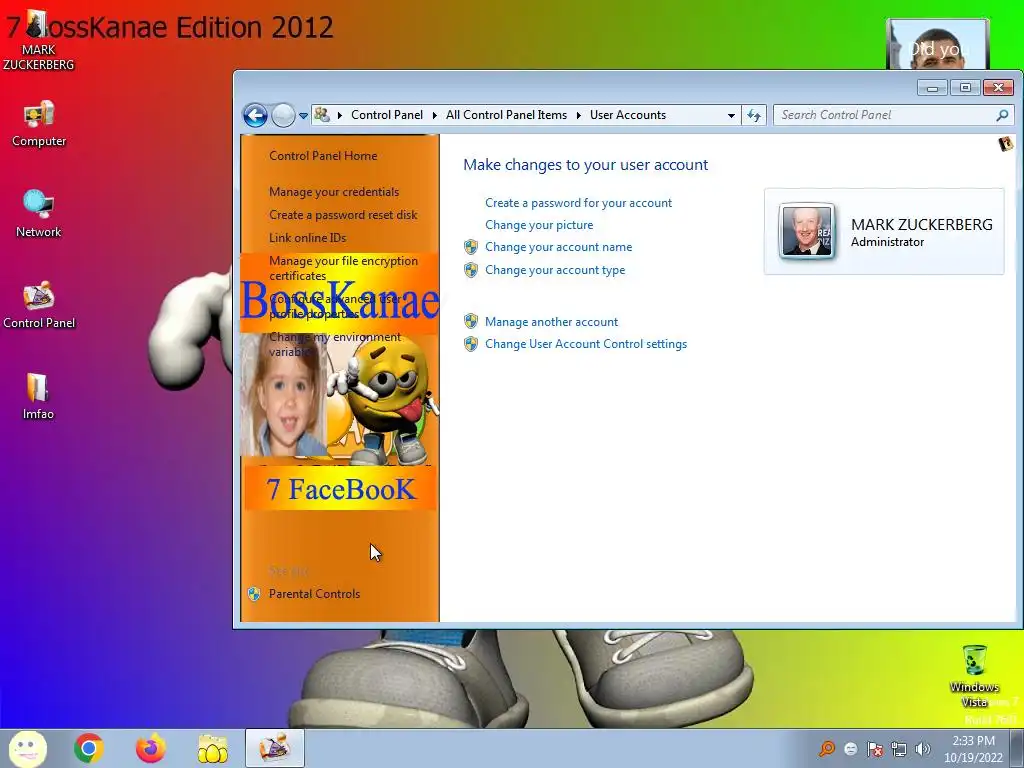Viewport: 1024px width, 768px height.
Task: Click the Back navigation arrow
Action: coord(255,116)
